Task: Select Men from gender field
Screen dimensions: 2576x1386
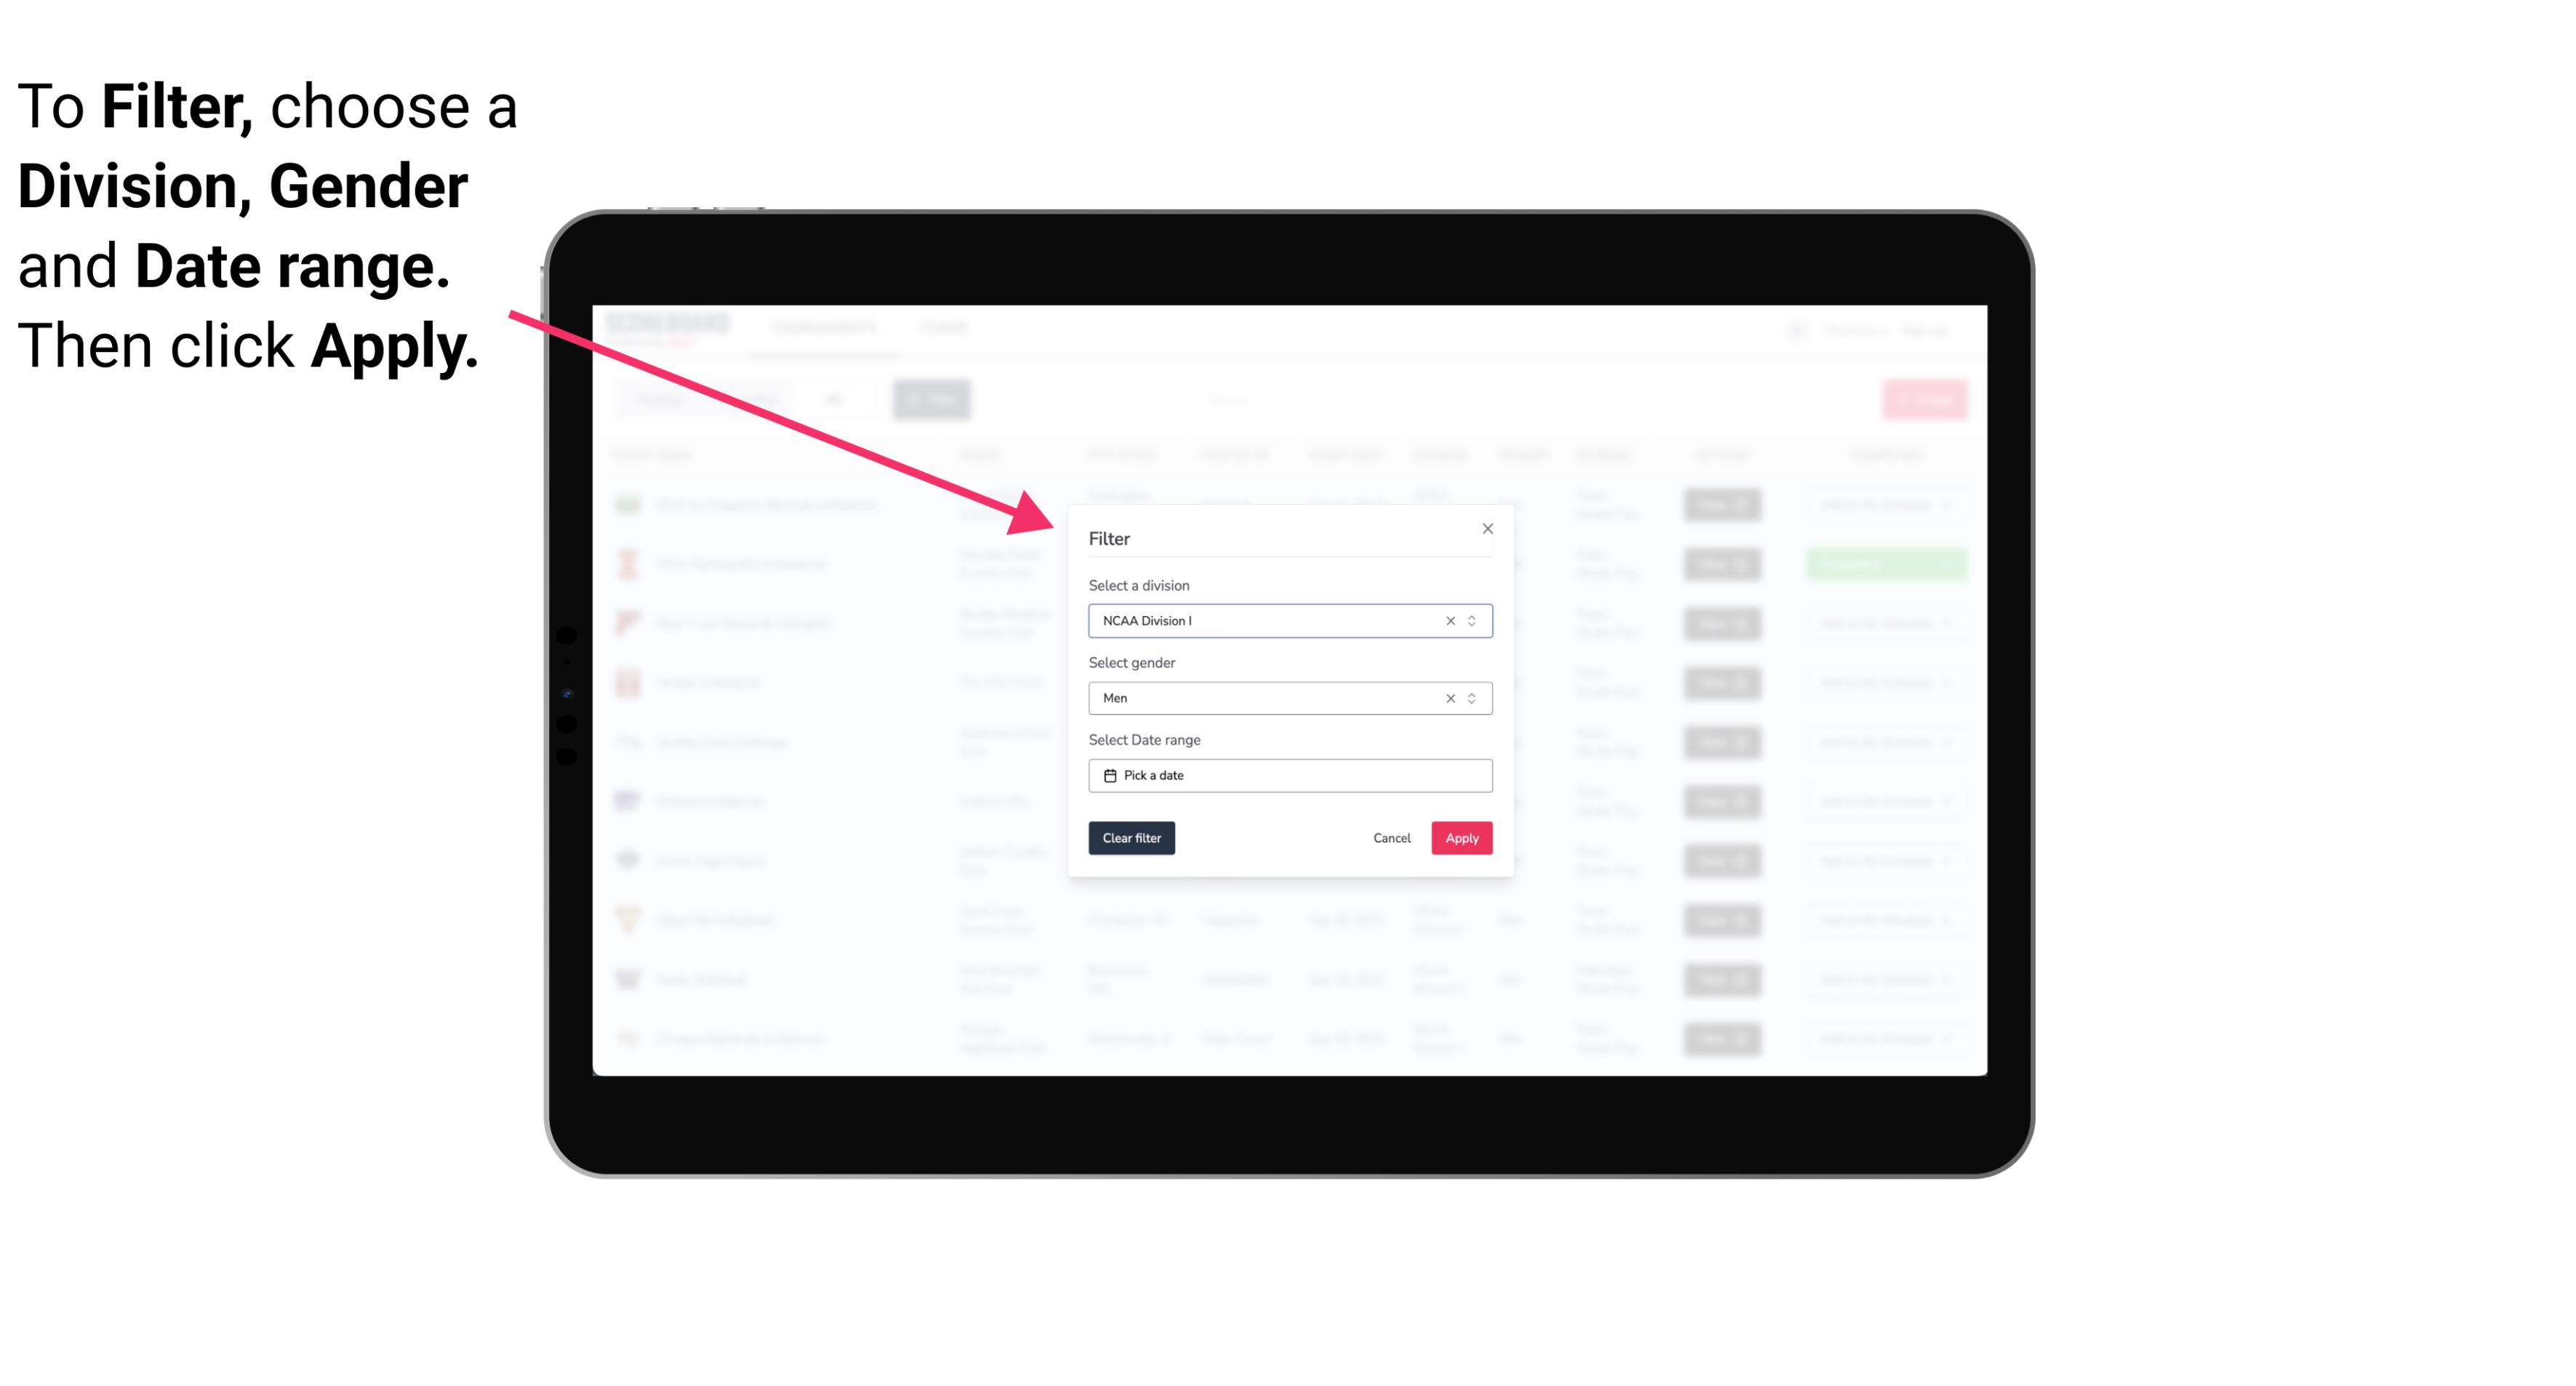Action: 1289,698
